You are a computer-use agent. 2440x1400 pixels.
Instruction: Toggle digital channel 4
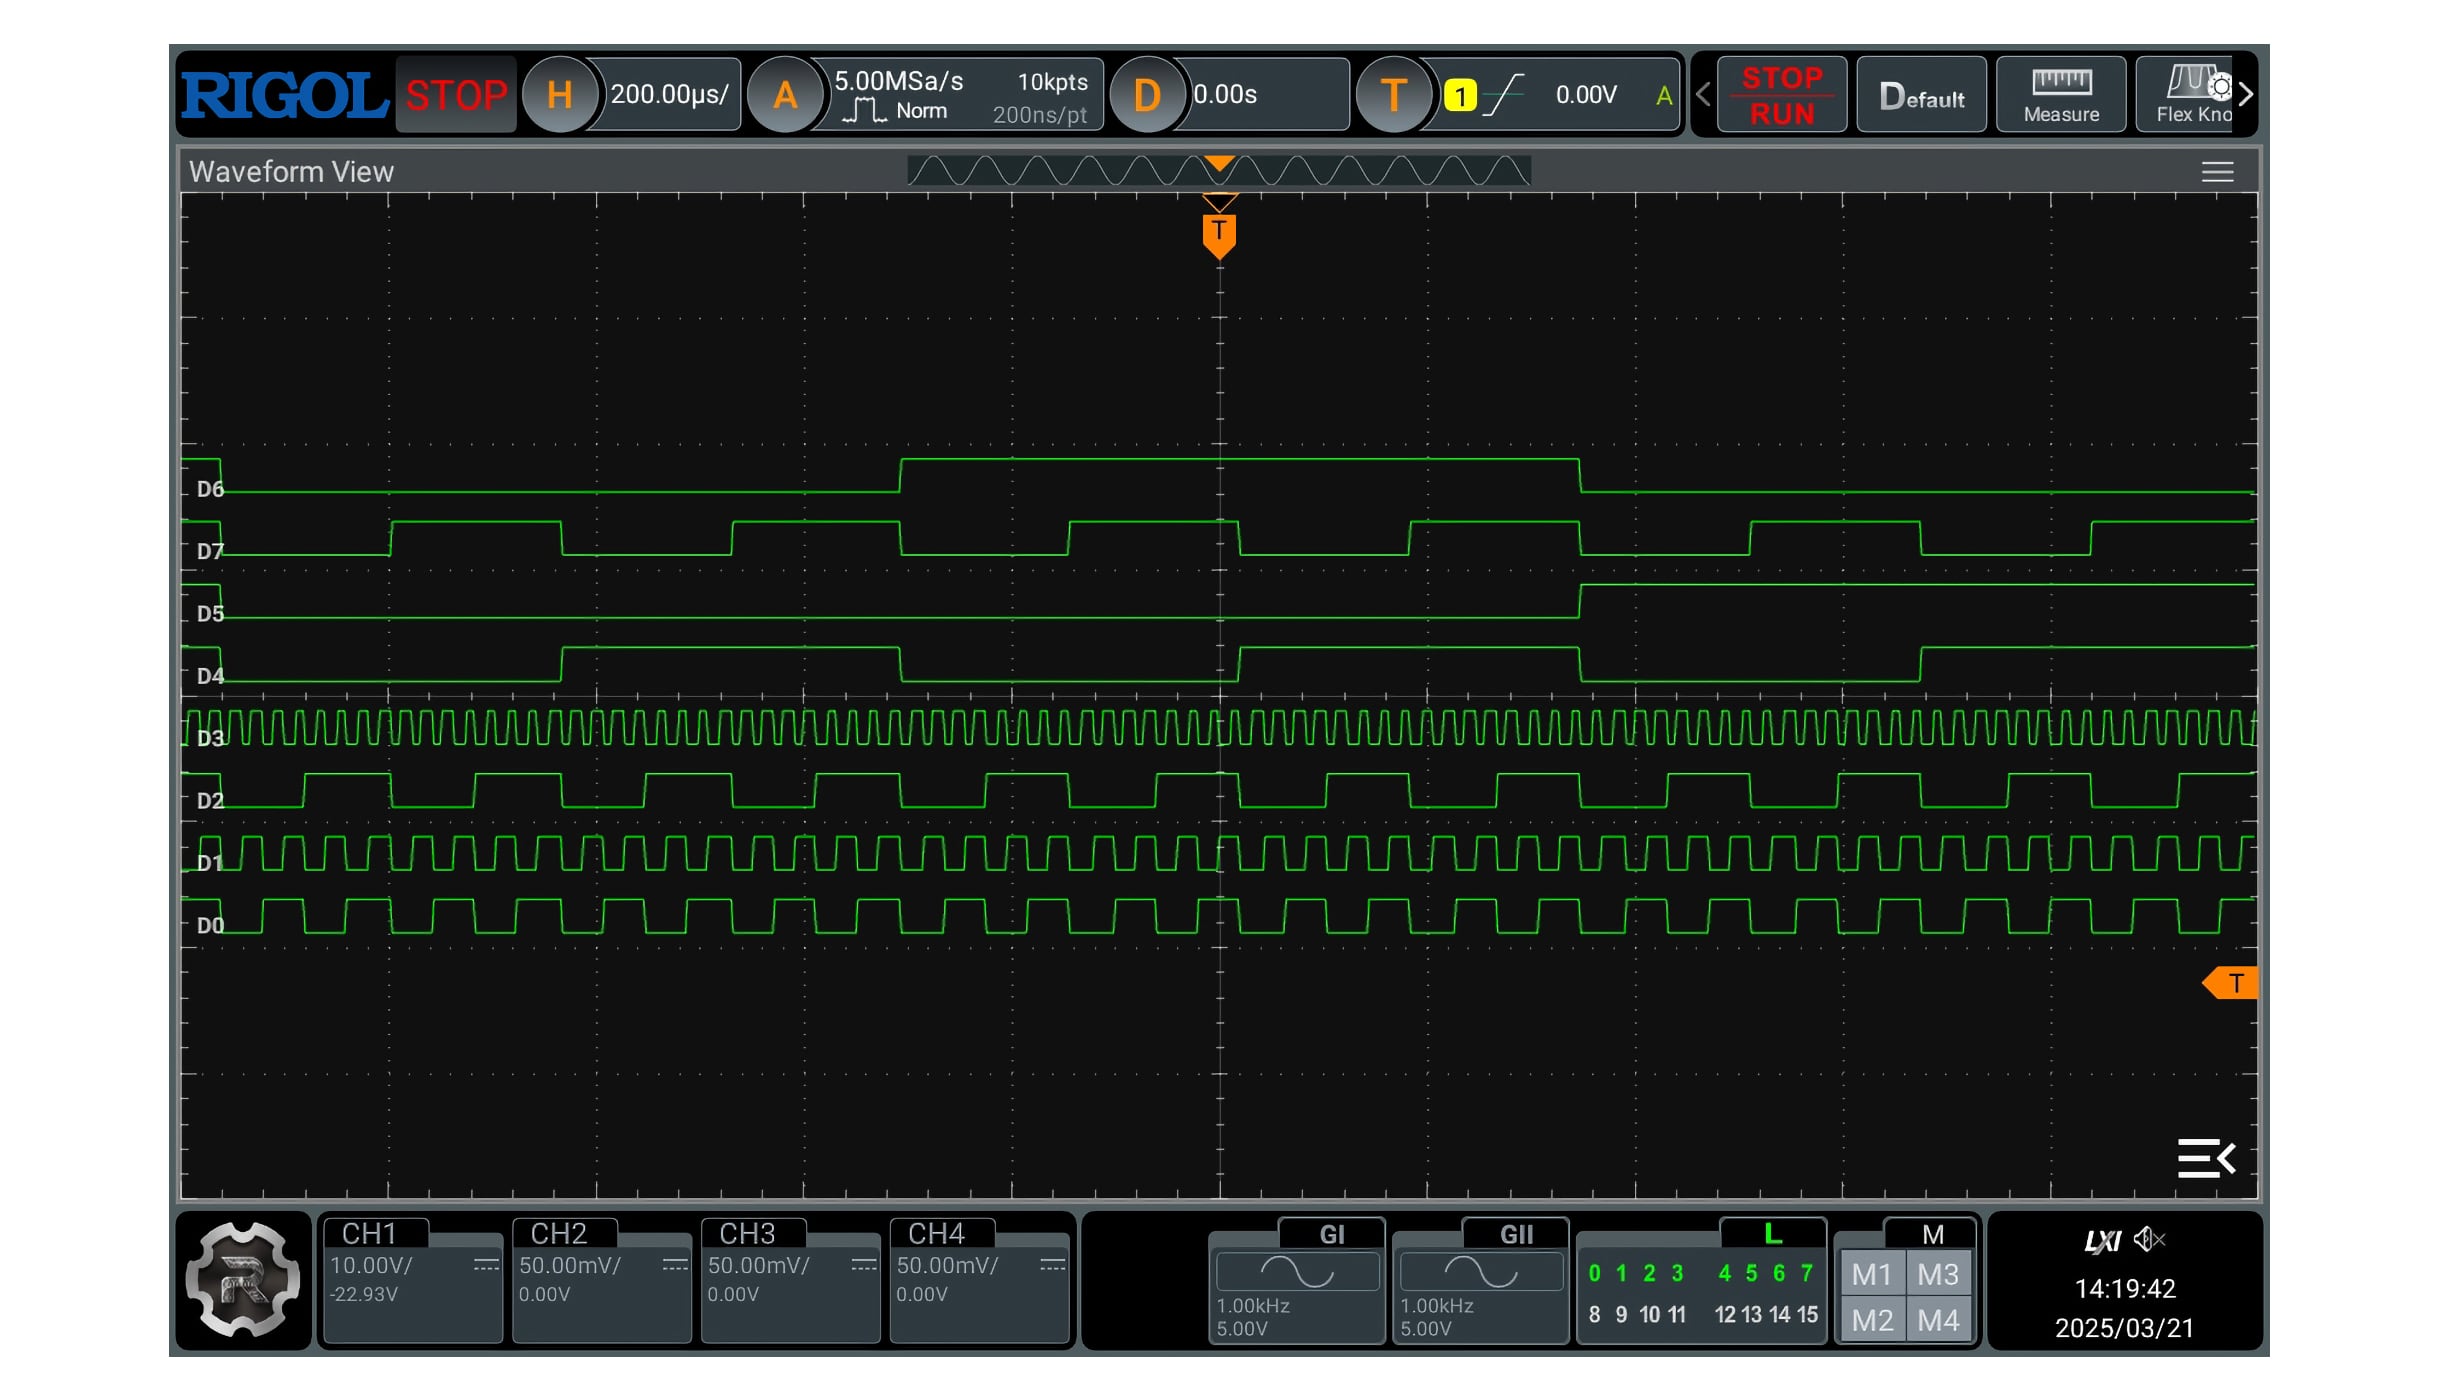tap(1725, 1273)
